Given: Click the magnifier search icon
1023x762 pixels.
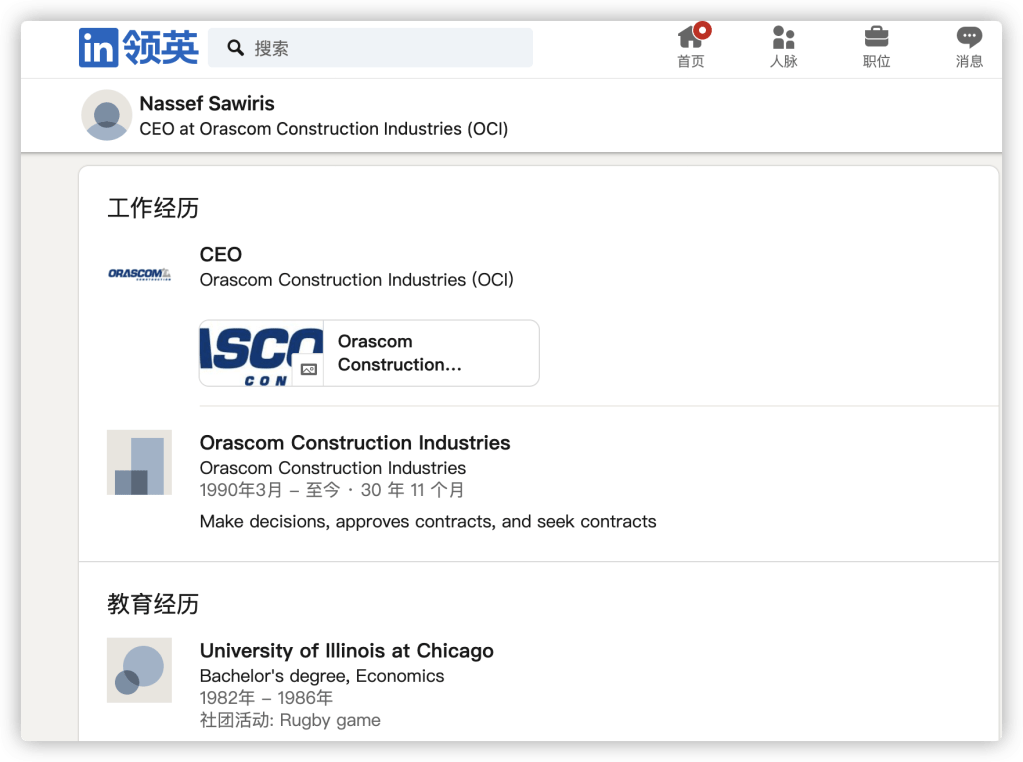Looking at the screenshot, I should point(236,48).
